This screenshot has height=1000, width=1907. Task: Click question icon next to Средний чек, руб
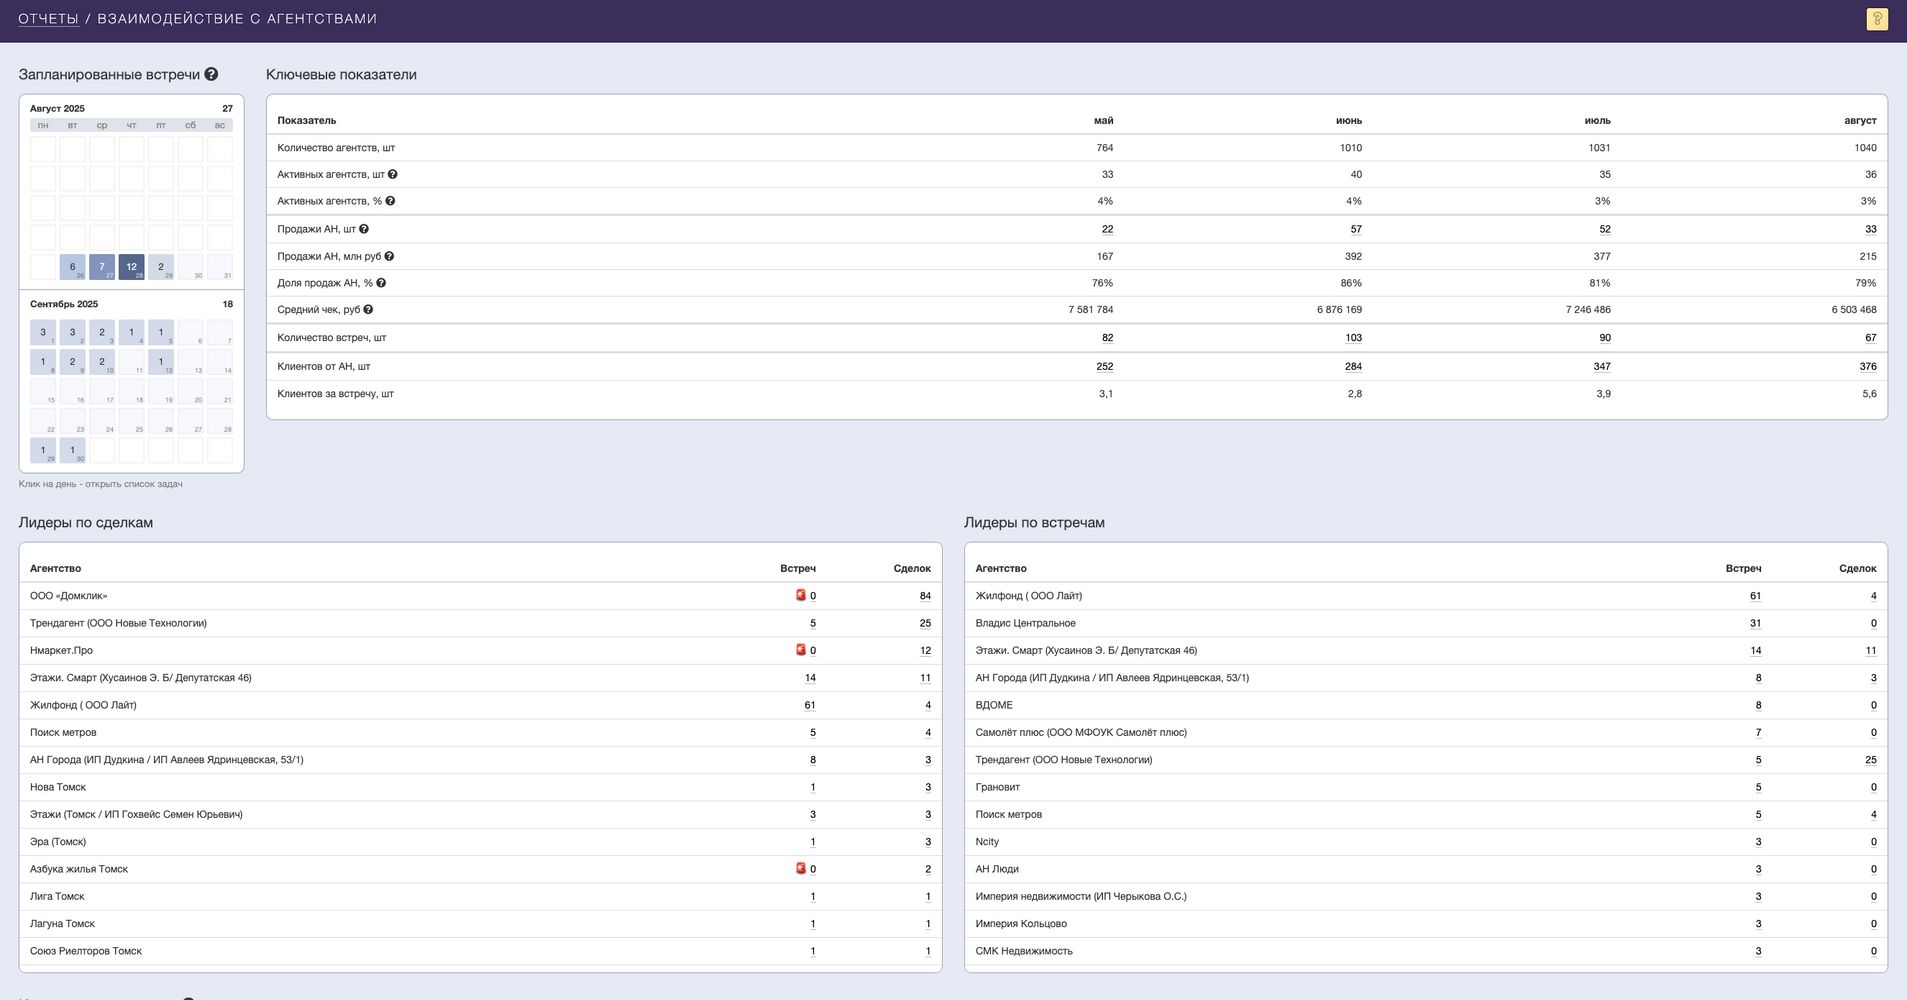coord(368,310)
